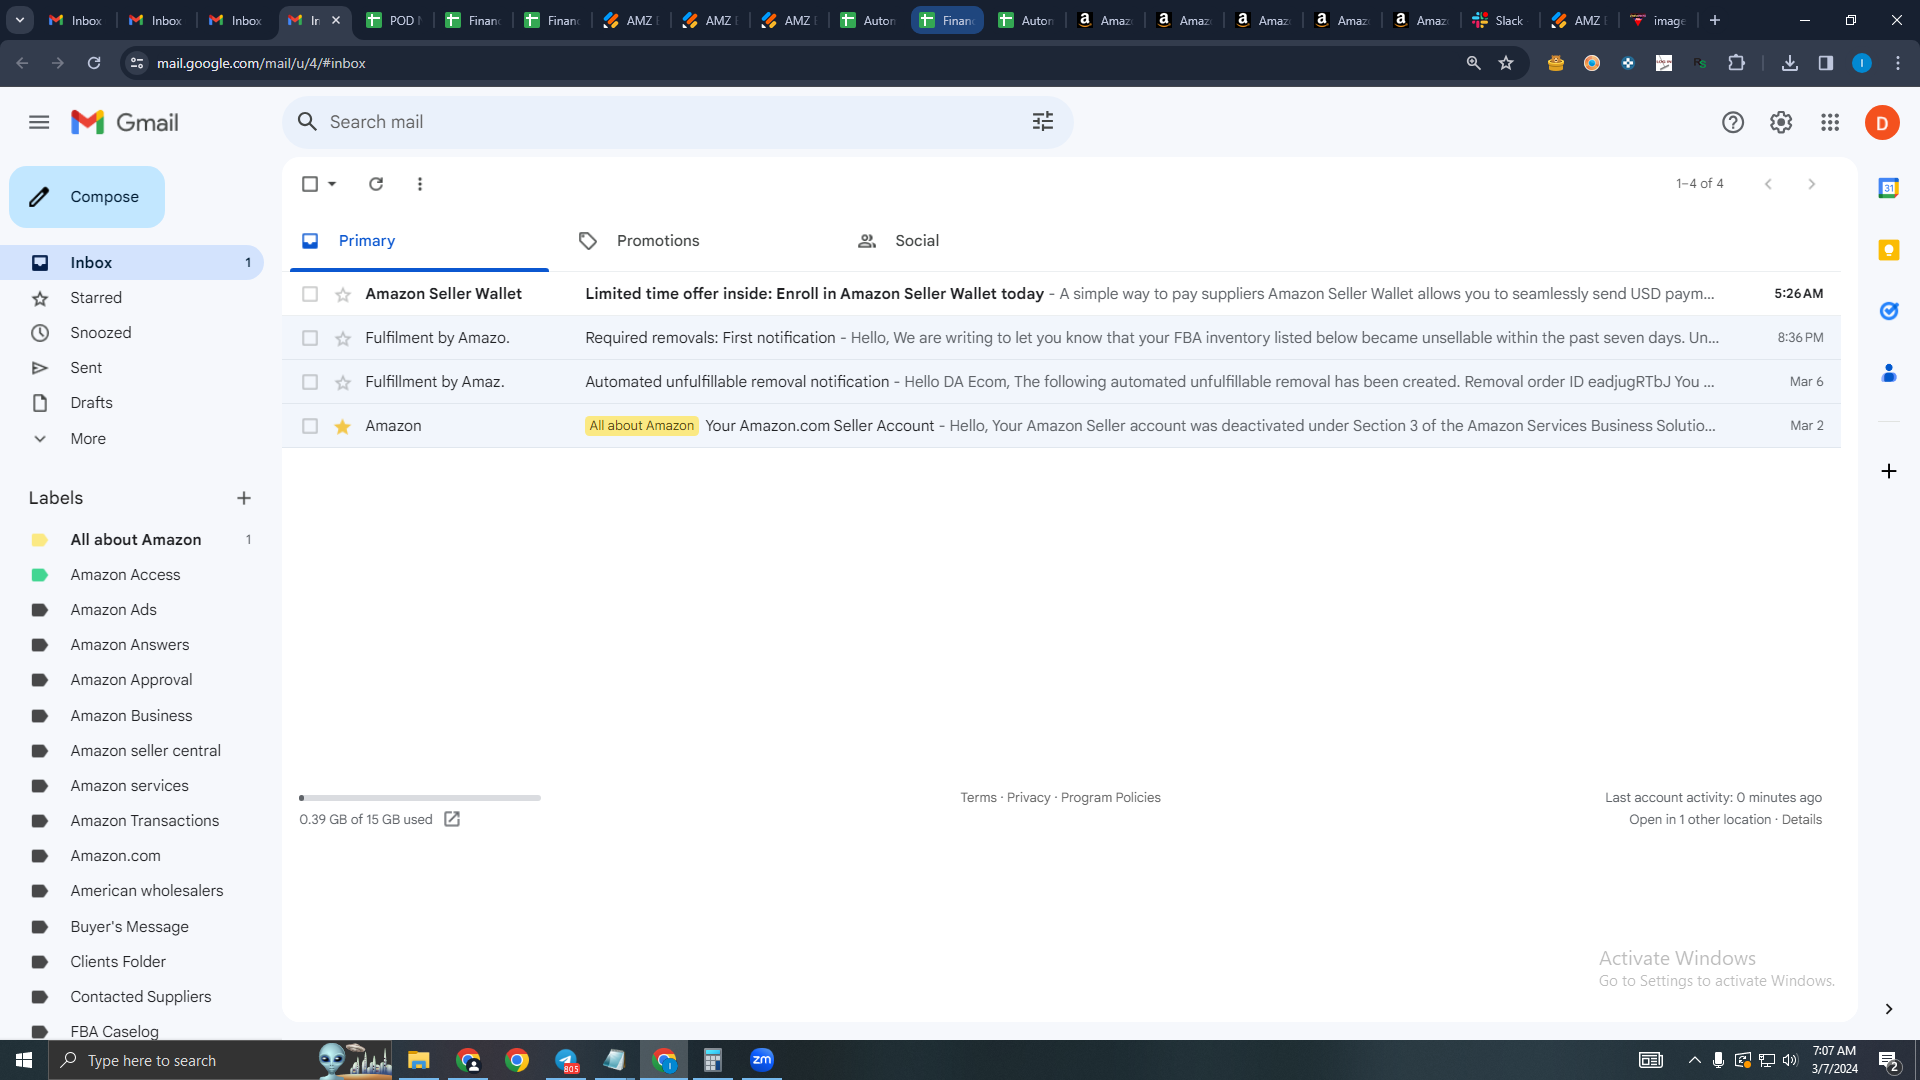Open Google Tasks side panel
Image resolution: width=1920 pixels, height=1080 pixels.
1889,311
